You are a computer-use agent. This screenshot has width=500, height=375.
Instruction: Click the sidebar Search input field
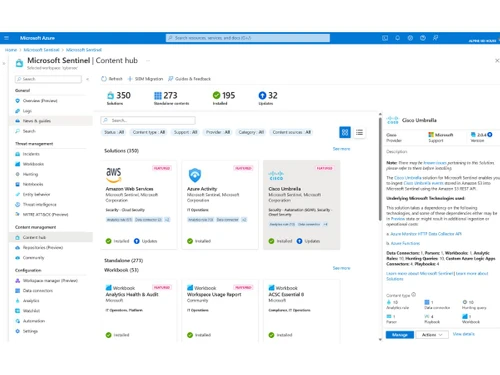tap(48, 79)
